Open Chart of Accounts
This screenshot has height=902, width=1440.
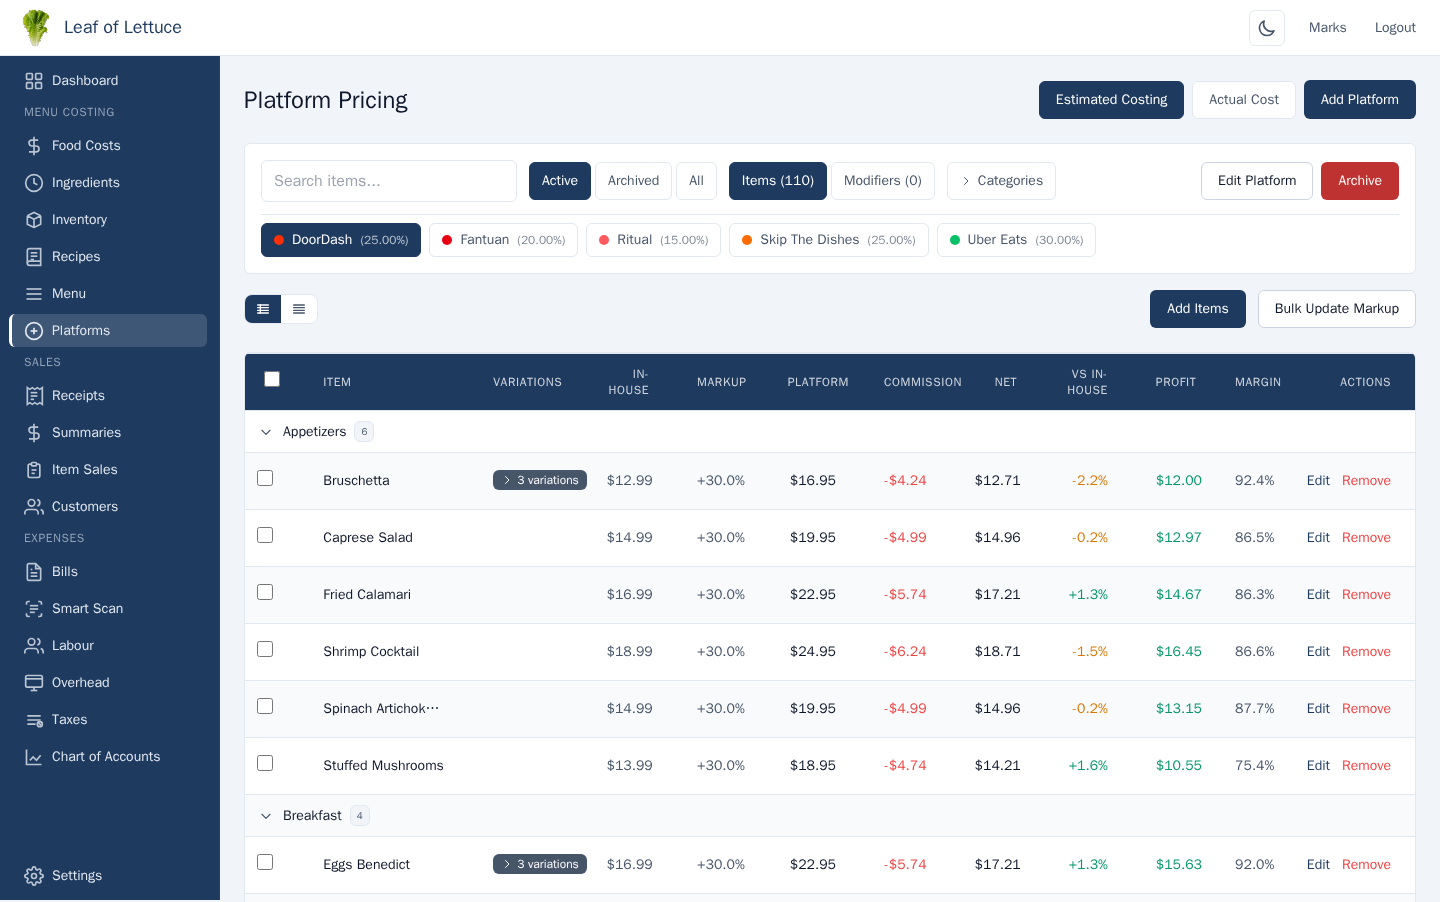(x=105, y=756)
